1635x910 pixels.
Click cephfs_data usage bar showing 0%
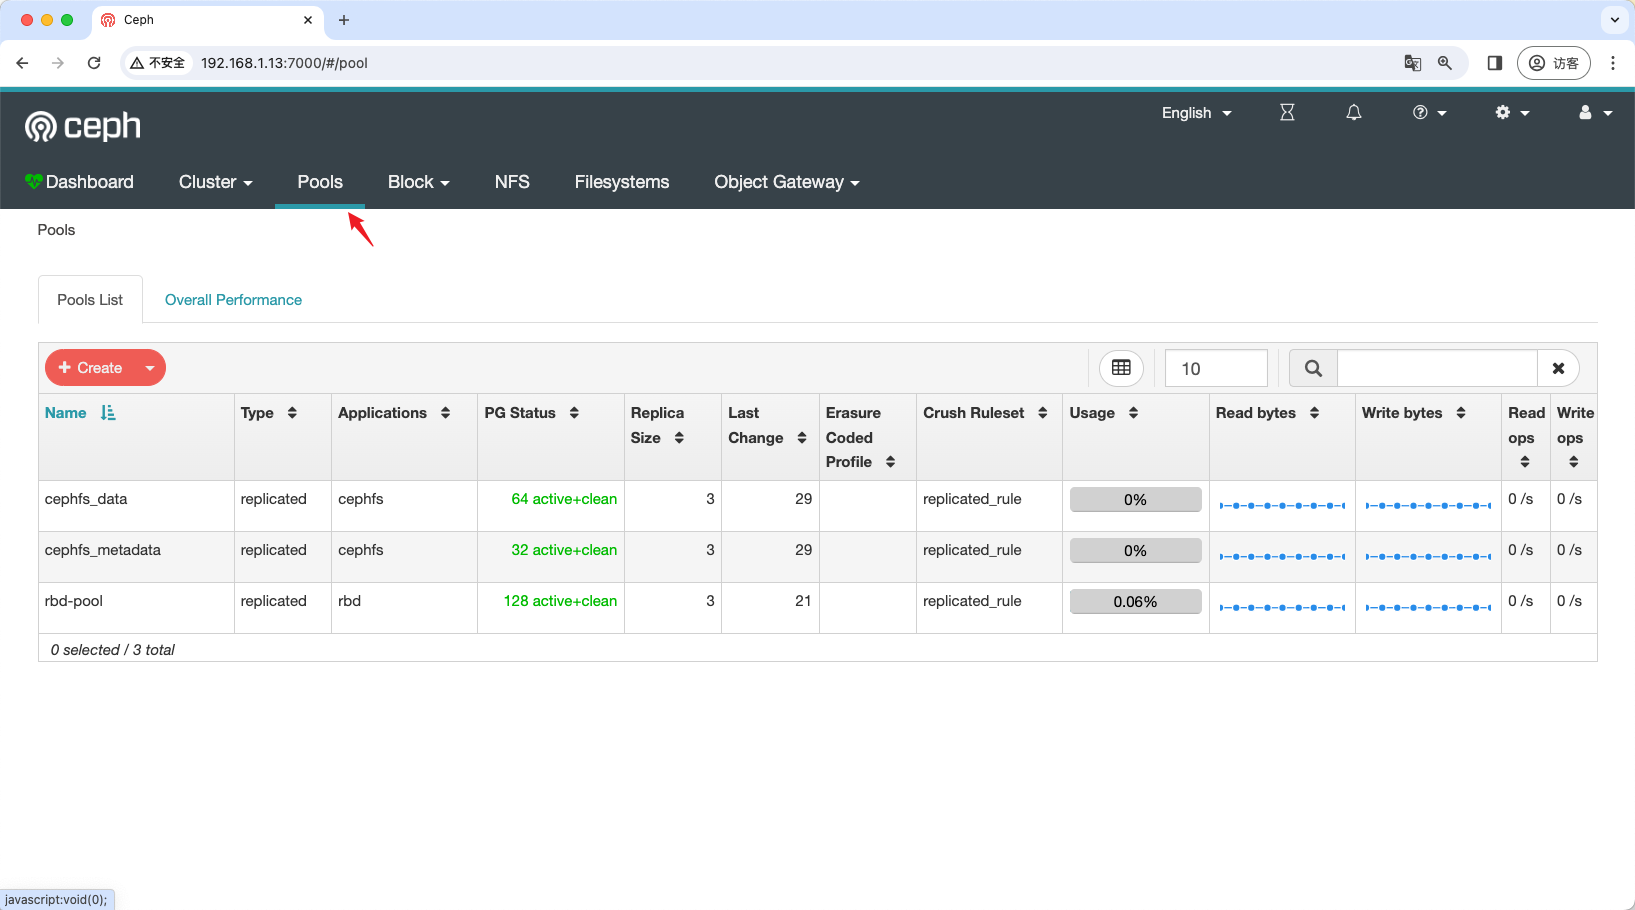click(x=1135, y=500)
